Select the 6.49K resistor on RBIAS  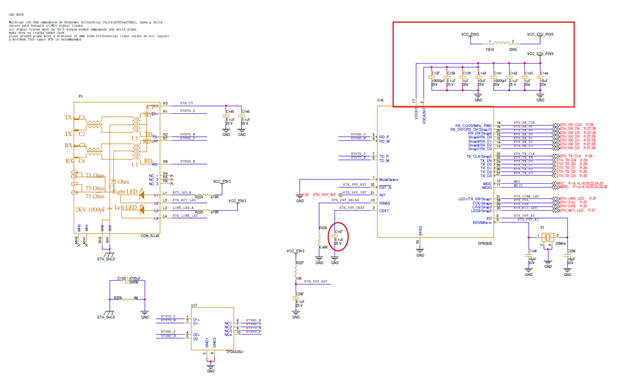(x=320, y=240)
